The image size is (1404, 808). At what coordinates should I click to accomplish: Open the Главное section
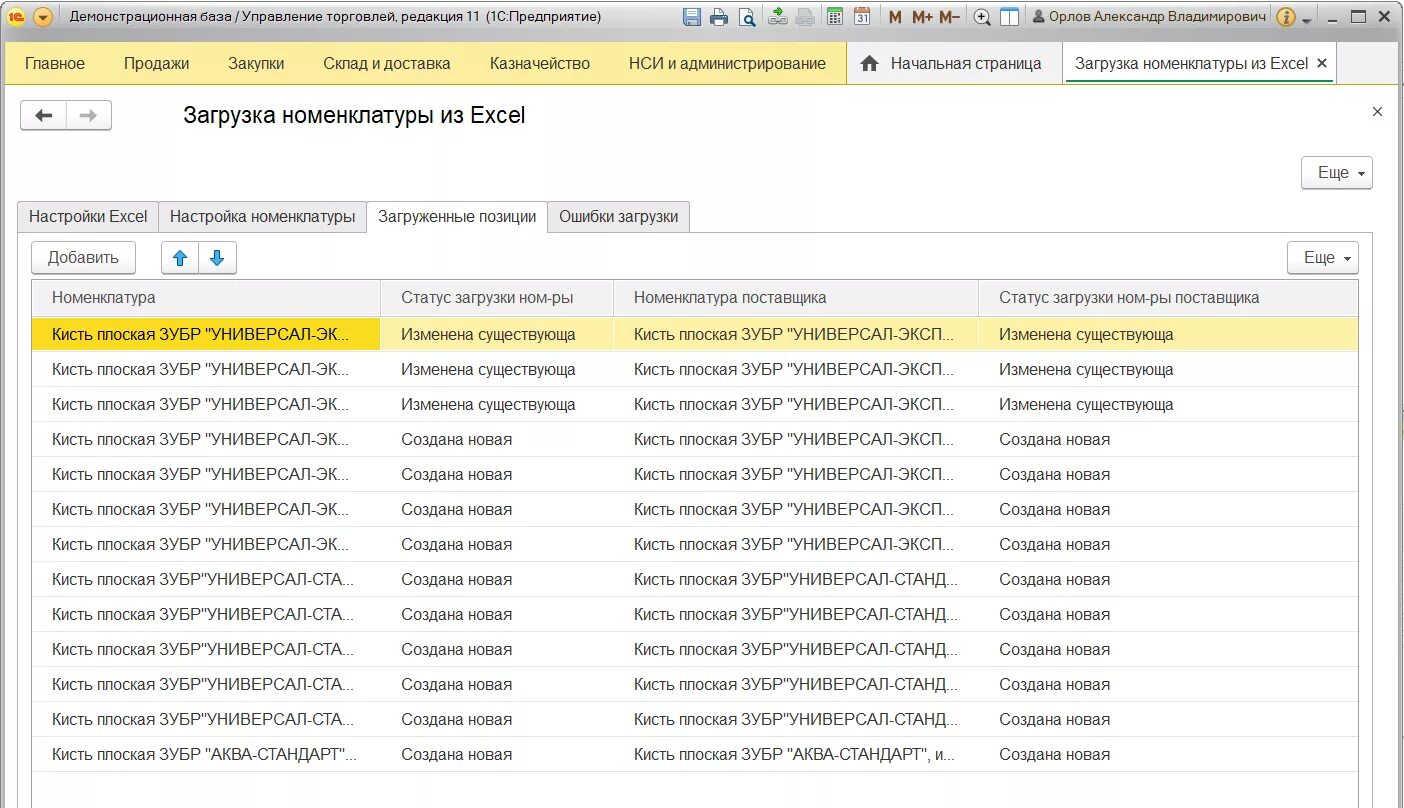(x=55, y=63)
